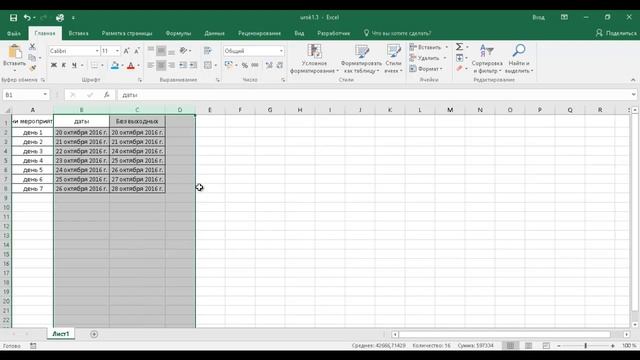Screen dimensions: 640x360
Task: Click the text orientation icon
Action: [x=183, y=51]
